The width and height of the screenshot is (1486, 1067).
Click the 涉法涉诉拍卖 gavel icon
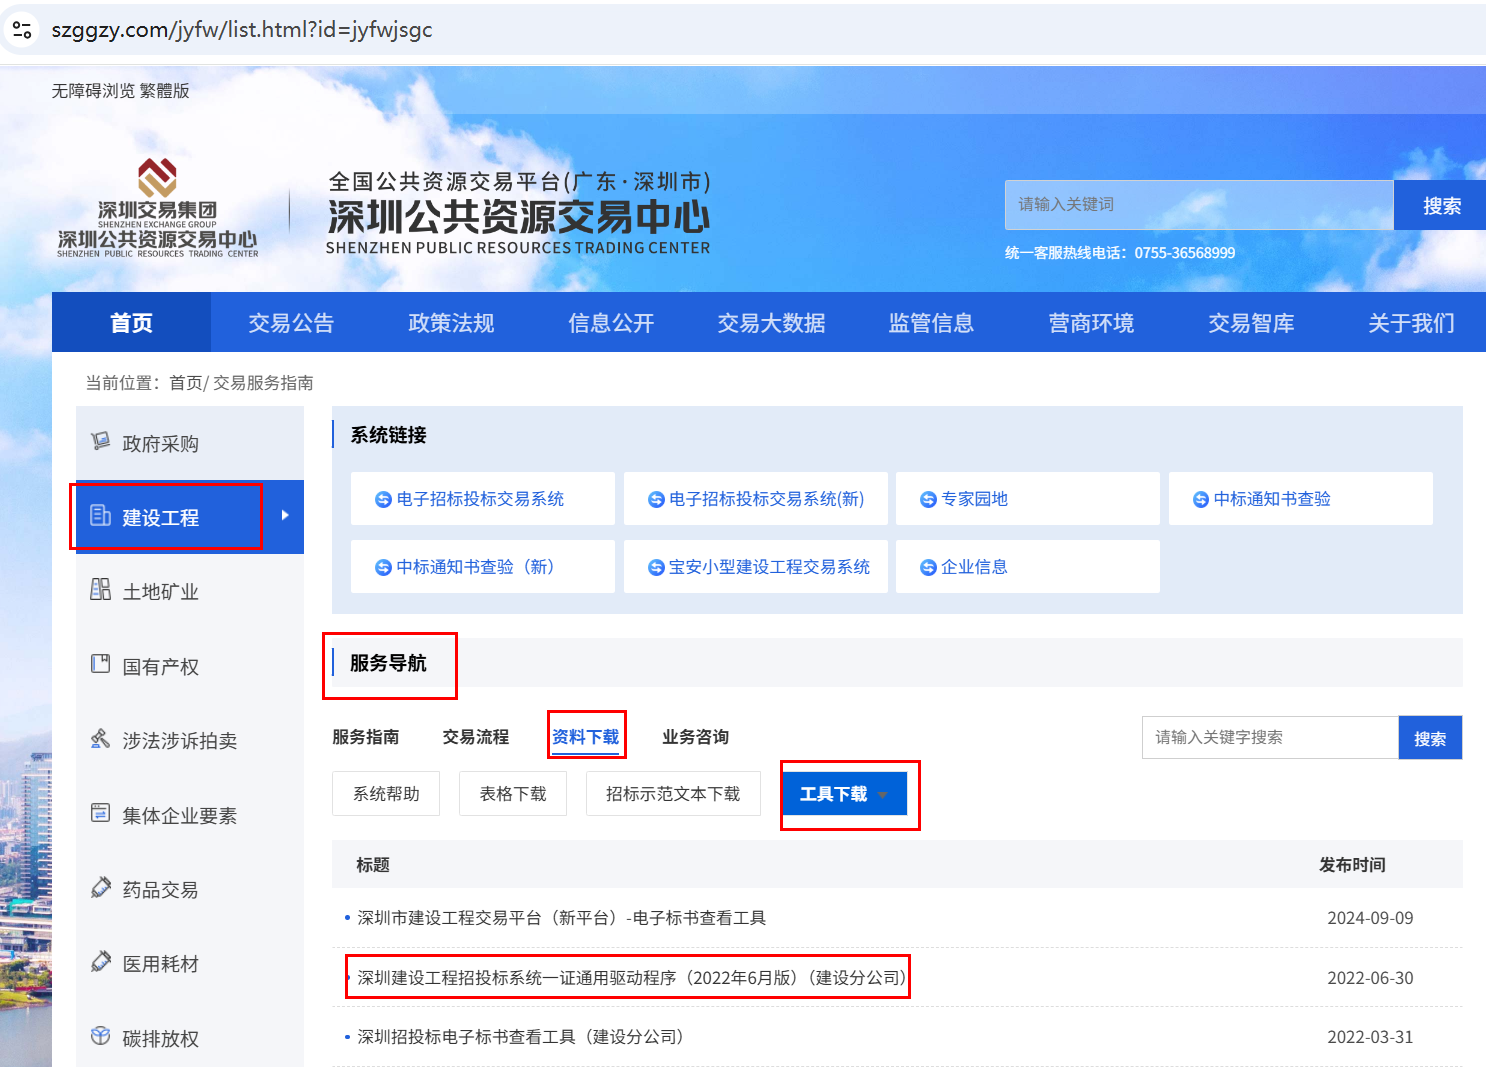(100, 739)
